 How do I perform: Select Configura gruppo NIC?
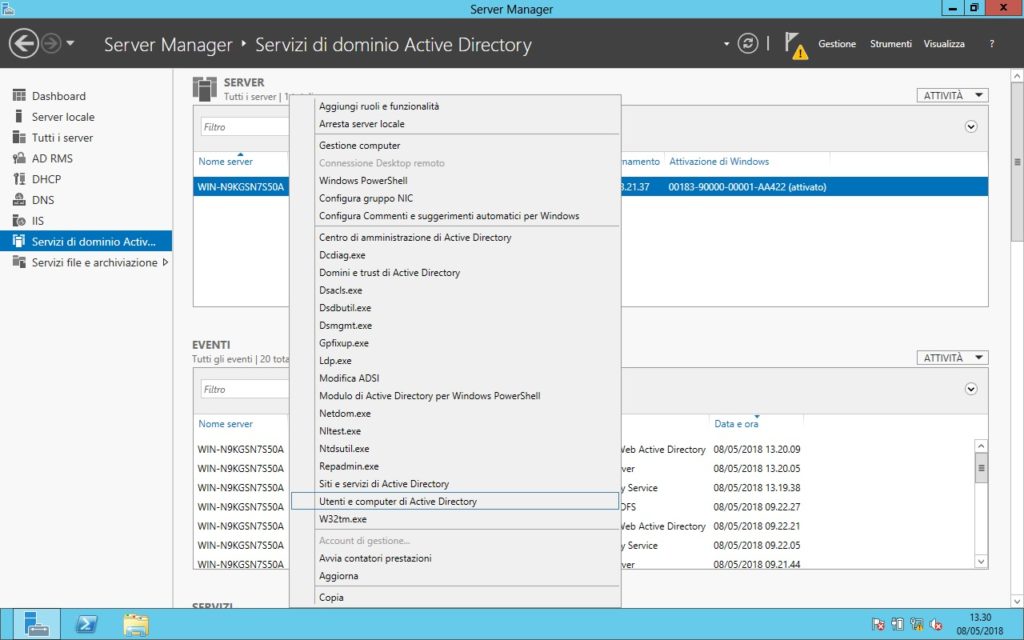[x=455, y=198]
